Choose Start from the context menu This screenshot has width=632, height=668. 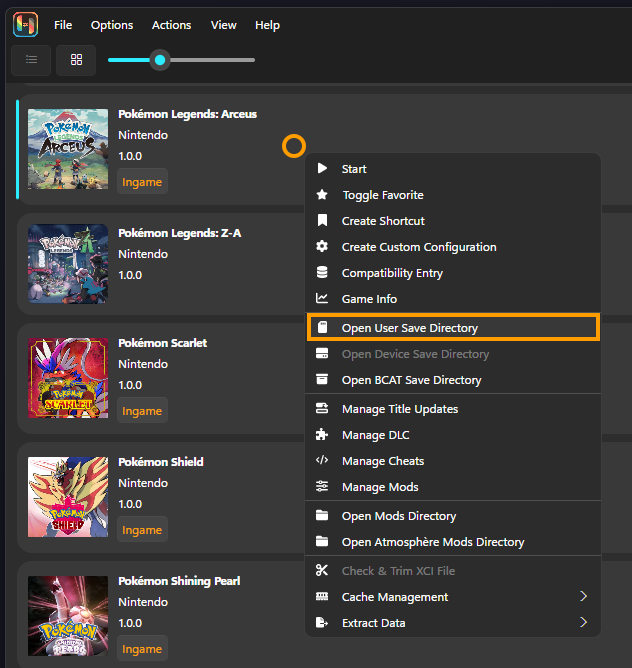pyautogui.click(x=453, y=169)
